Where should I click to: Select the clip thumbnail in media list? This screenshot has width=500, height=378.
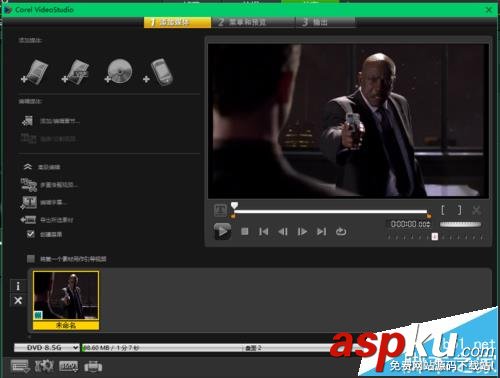[66, 300]
